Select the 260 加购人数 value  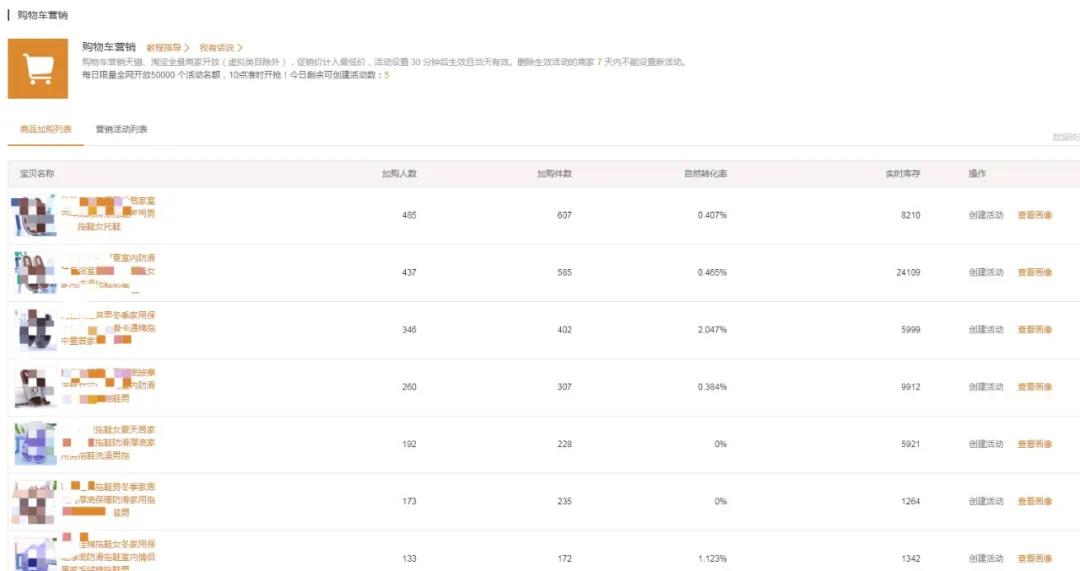coord(409,386)
